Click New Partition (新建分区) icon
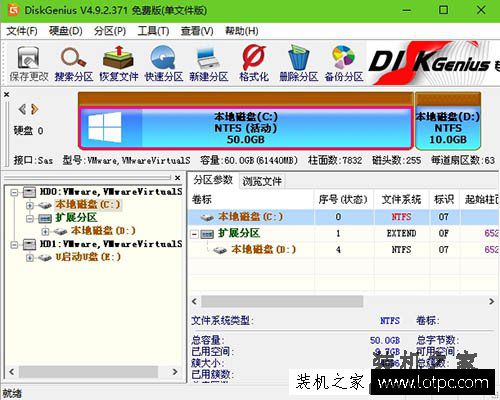The height and width of the screenshot is (400, 500). coord(209,63)
